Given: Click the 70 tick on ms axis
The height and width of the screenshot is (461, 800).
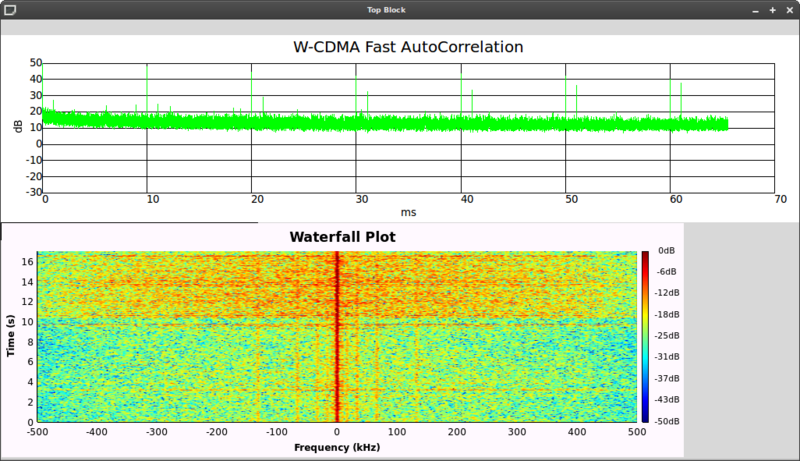Looking at the screenshot, I should coord(775,199).
